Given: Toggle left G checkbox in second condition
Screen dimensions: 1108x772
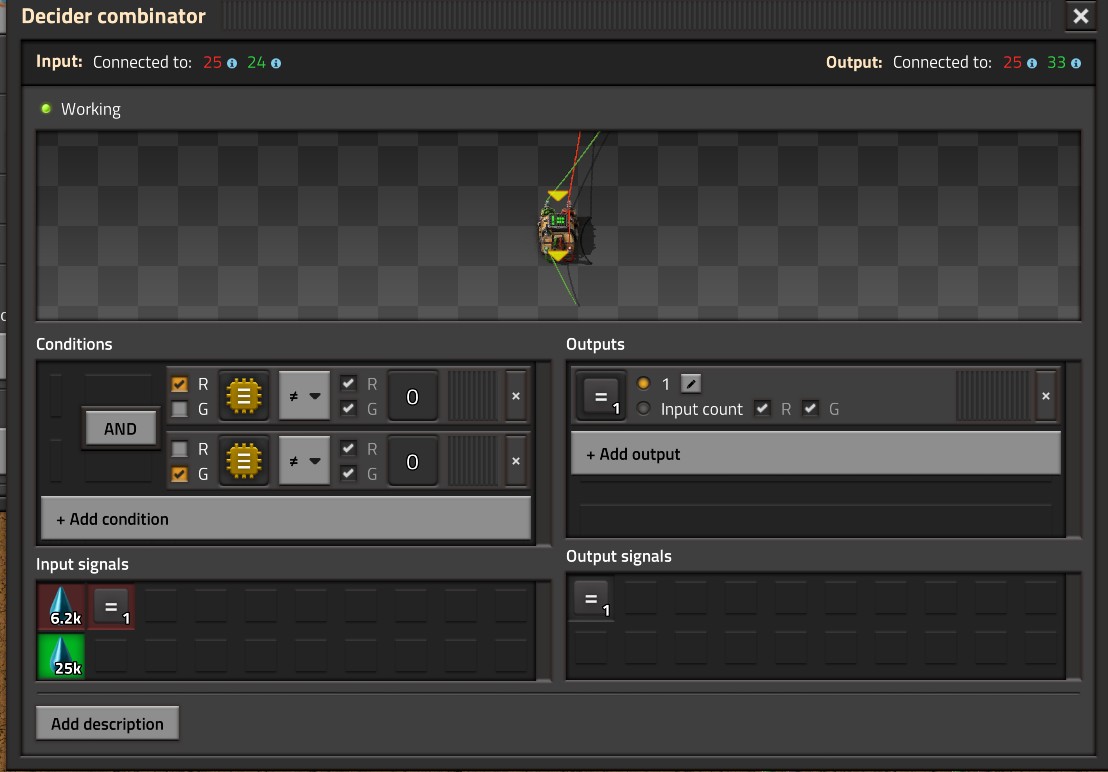Looking at the screenshot, I should pyautogui.click(x=179, y=474).
